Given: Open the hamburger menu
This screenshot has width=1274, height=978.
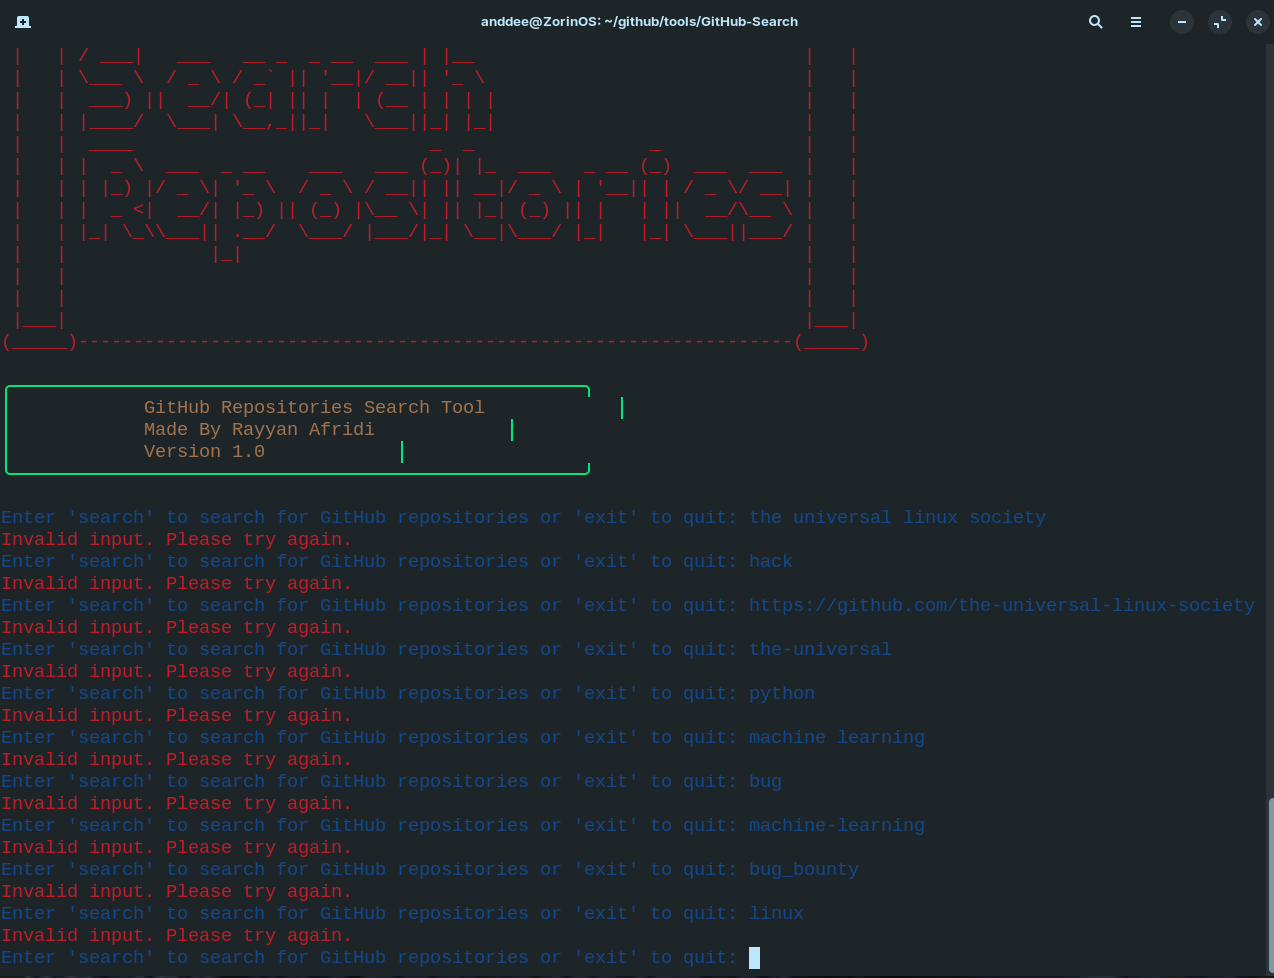Looking at the screenshot, I should point(1136,21).
